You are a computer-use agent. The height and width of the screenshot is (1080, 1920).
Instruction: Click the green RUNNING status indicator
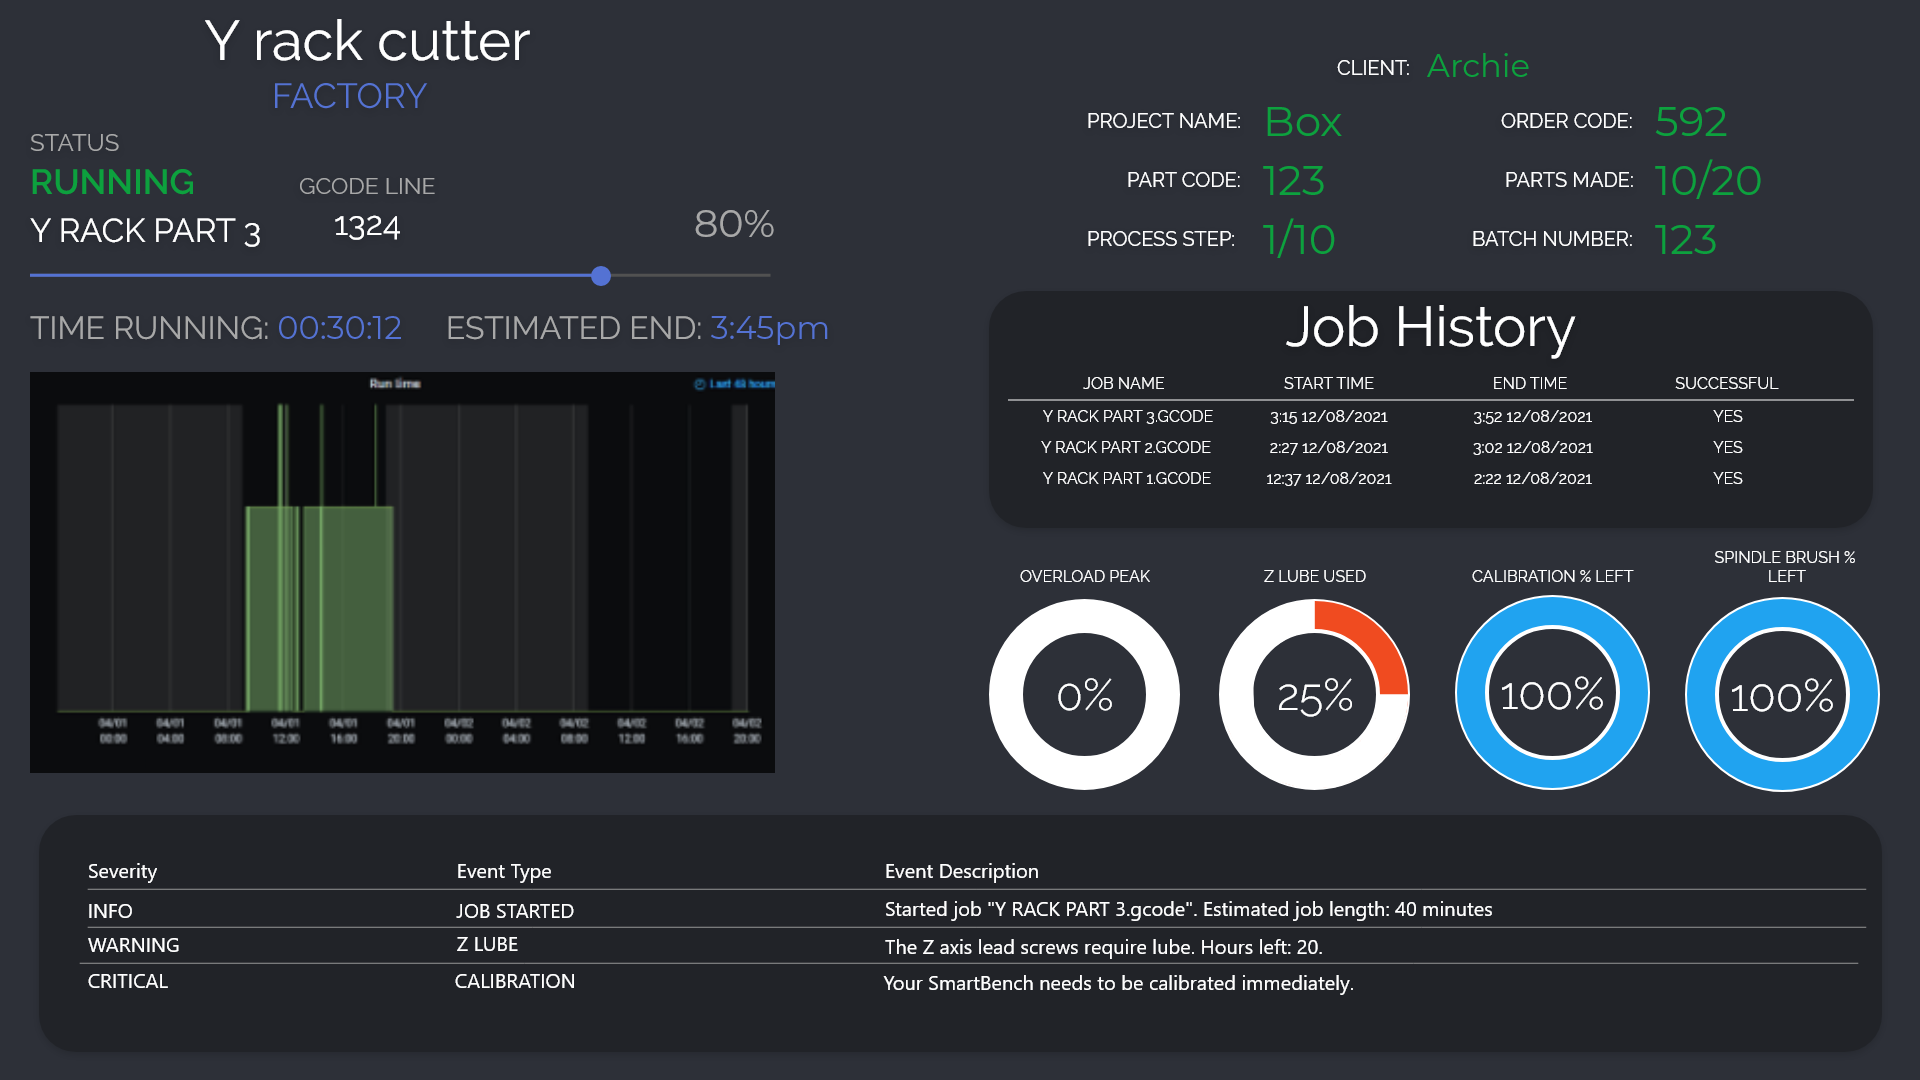(111, 182)
